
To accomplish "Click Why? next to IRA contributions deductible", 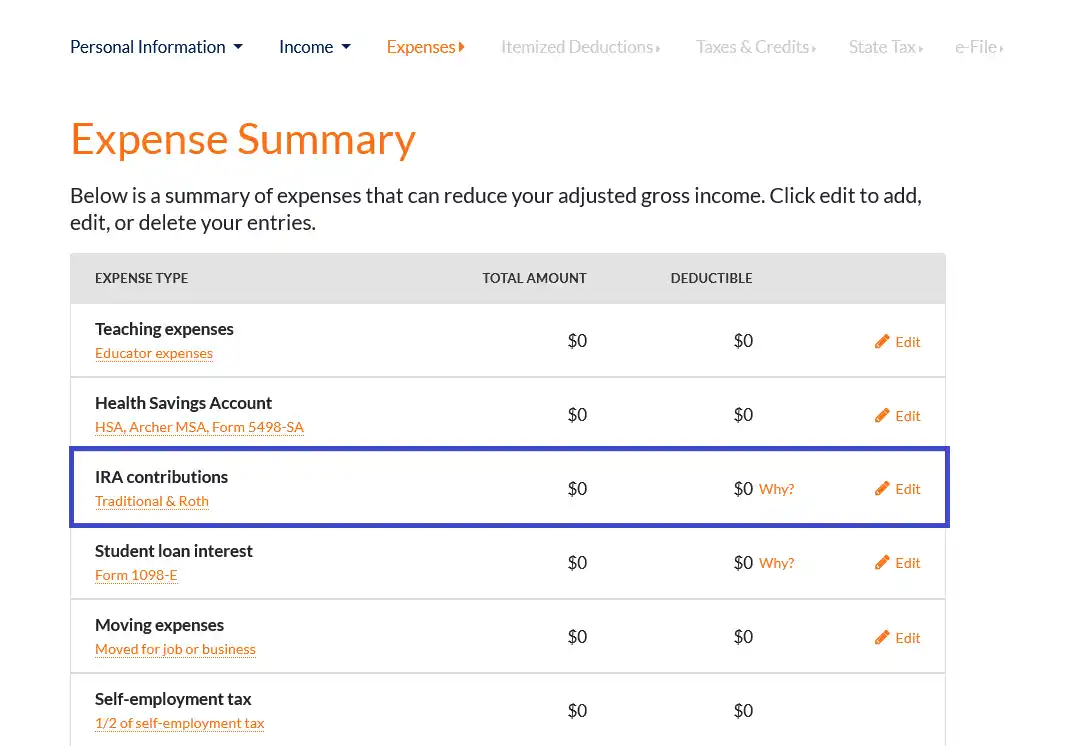I will (x=778, y=489).
